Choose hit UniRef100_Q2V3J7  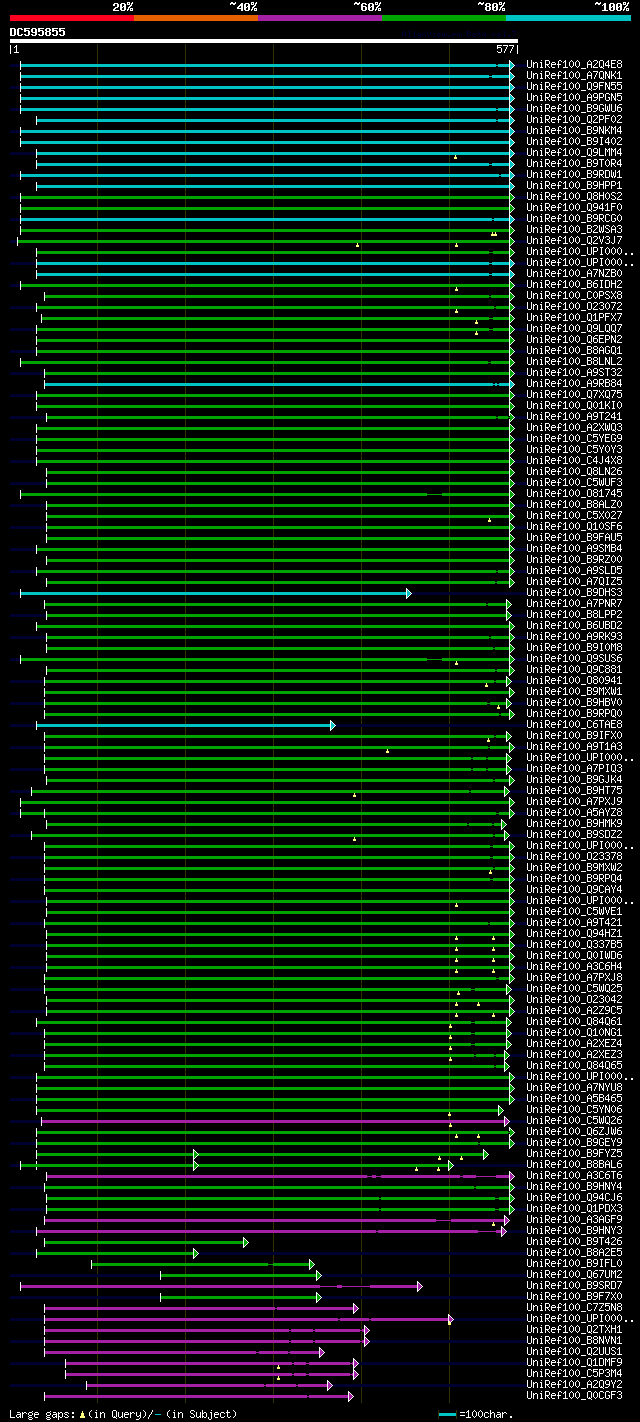(574, 240)
